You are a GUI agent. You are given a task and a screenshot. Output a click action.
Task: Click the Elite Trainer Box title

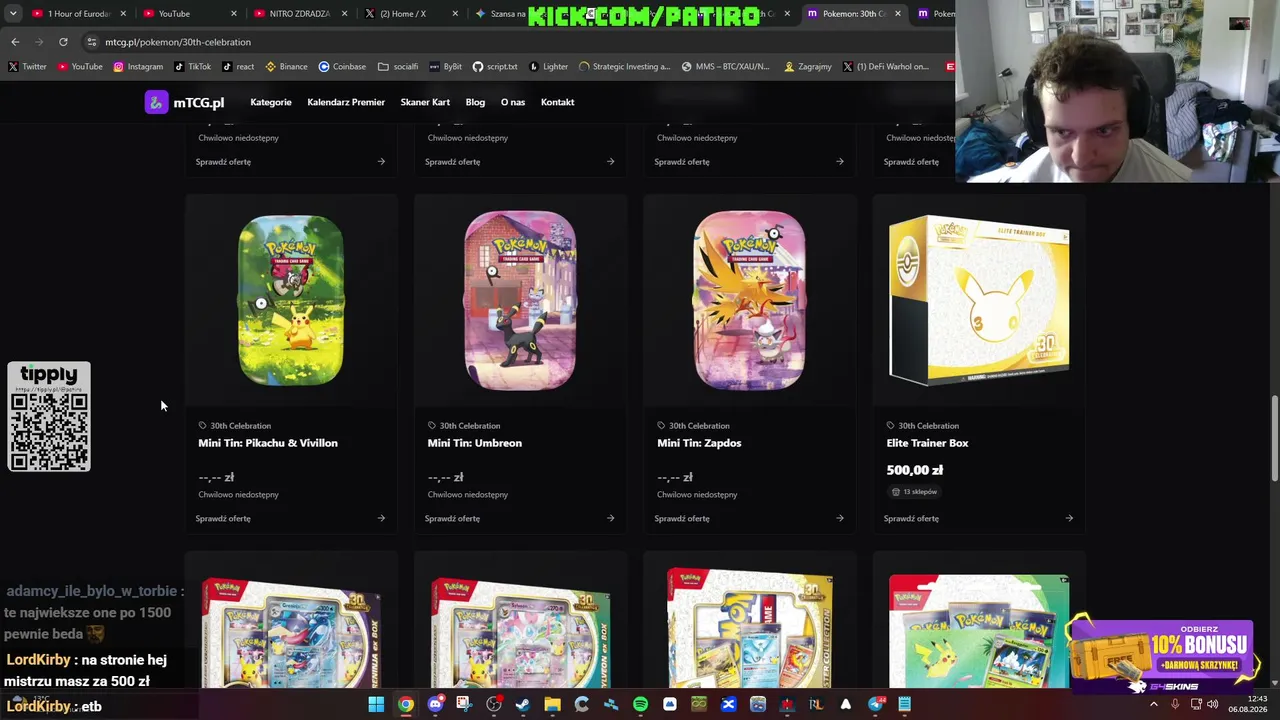tap(927, 443)
